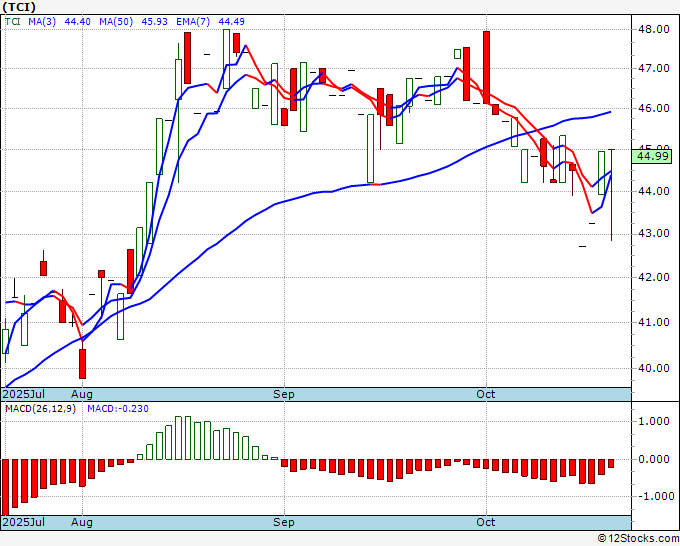Click the MA(3) value 44.40
680x546 pixels.
pos(78,21)
